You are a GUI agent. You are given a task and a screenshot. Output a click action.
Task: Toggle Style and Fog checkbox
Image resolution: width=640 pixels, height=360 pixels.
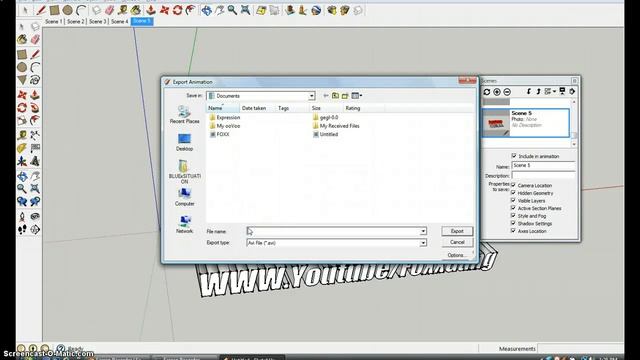[513, 216]
